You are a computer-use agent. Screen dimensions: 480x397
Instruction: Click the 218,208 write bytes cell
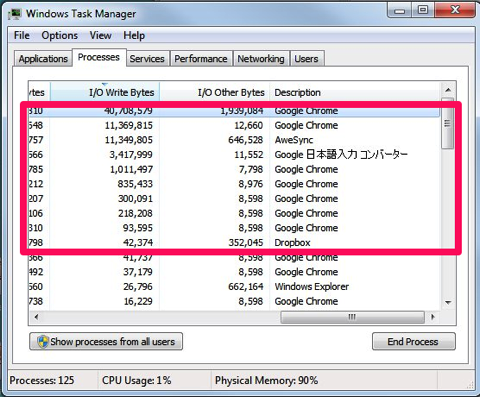point(135,213)
